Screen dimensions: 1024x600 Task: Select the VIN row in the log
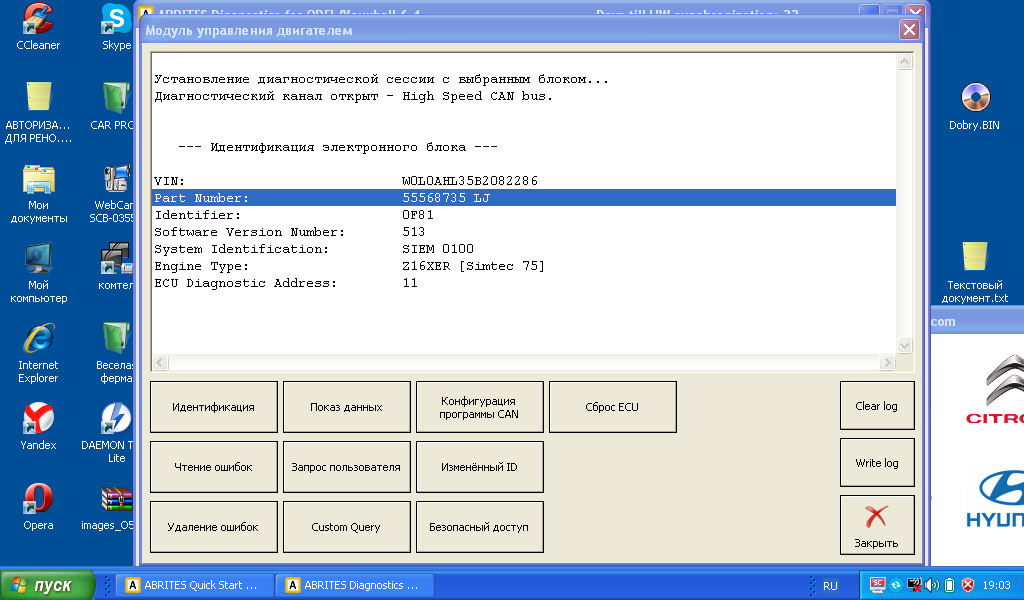click(524, 181)
